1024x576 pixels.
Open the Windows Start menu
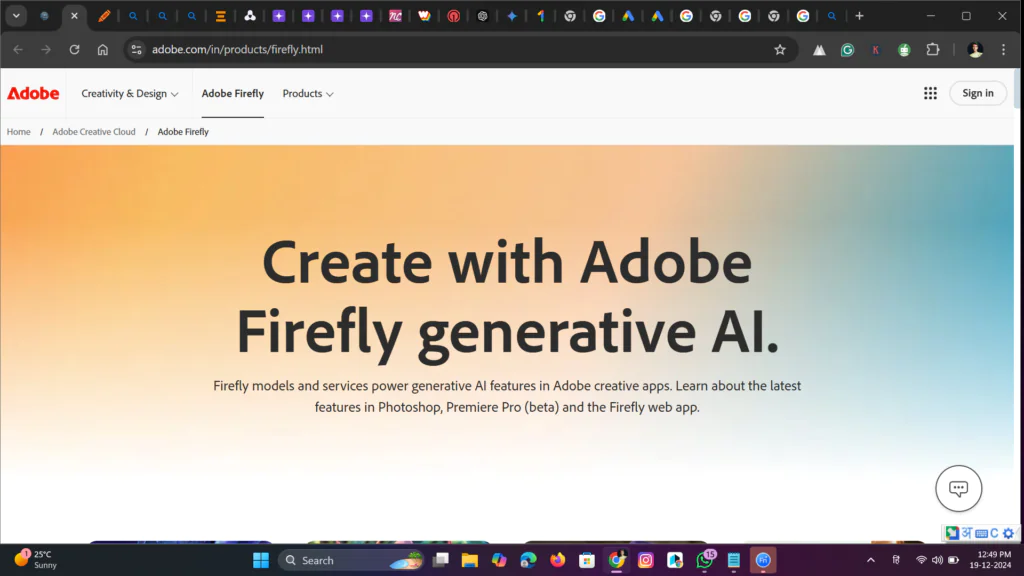pyautogui.click(x=261, y=560)
